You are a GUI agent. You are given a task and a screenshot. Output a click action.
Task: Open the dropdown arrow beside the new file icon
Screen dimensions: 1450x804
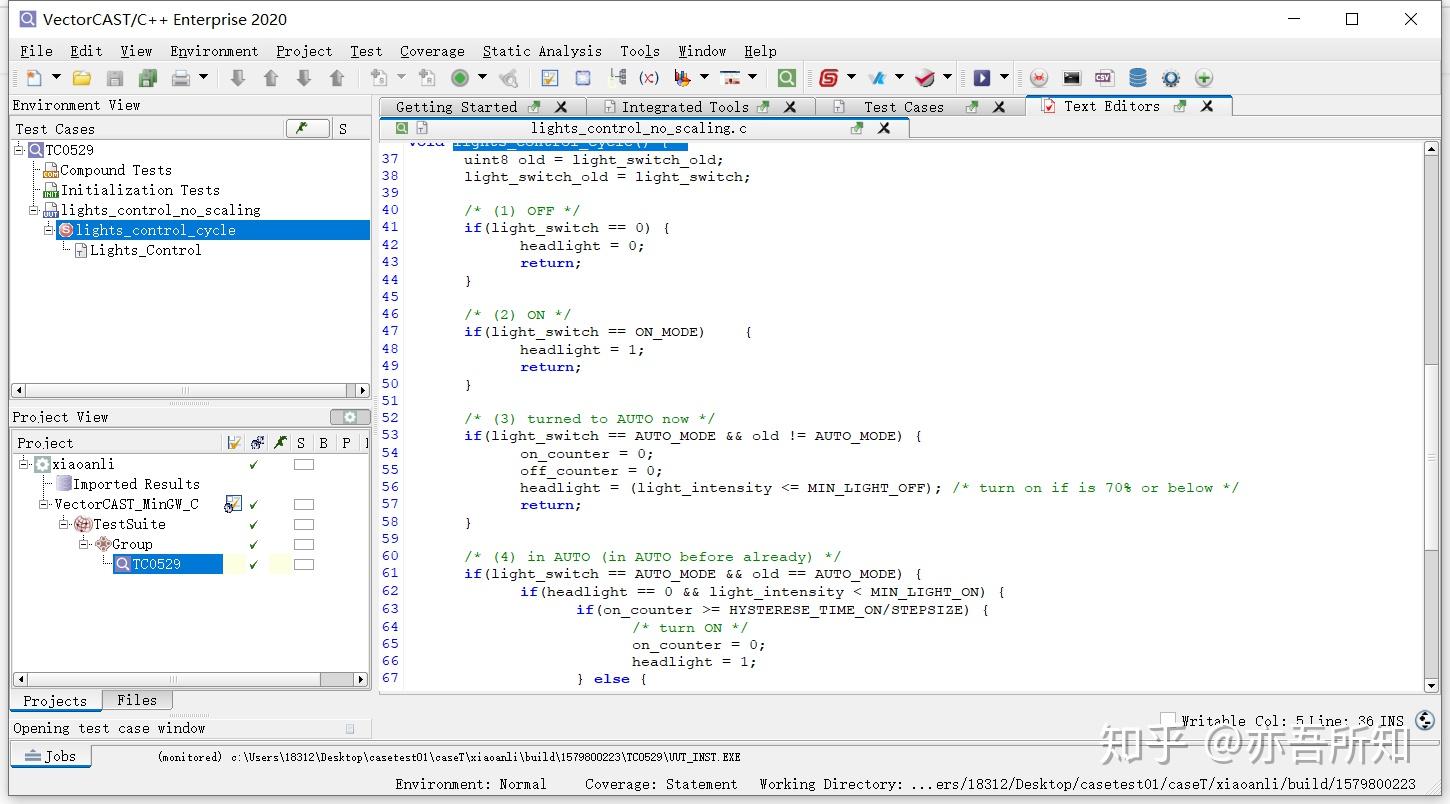[x=56, y=78]
